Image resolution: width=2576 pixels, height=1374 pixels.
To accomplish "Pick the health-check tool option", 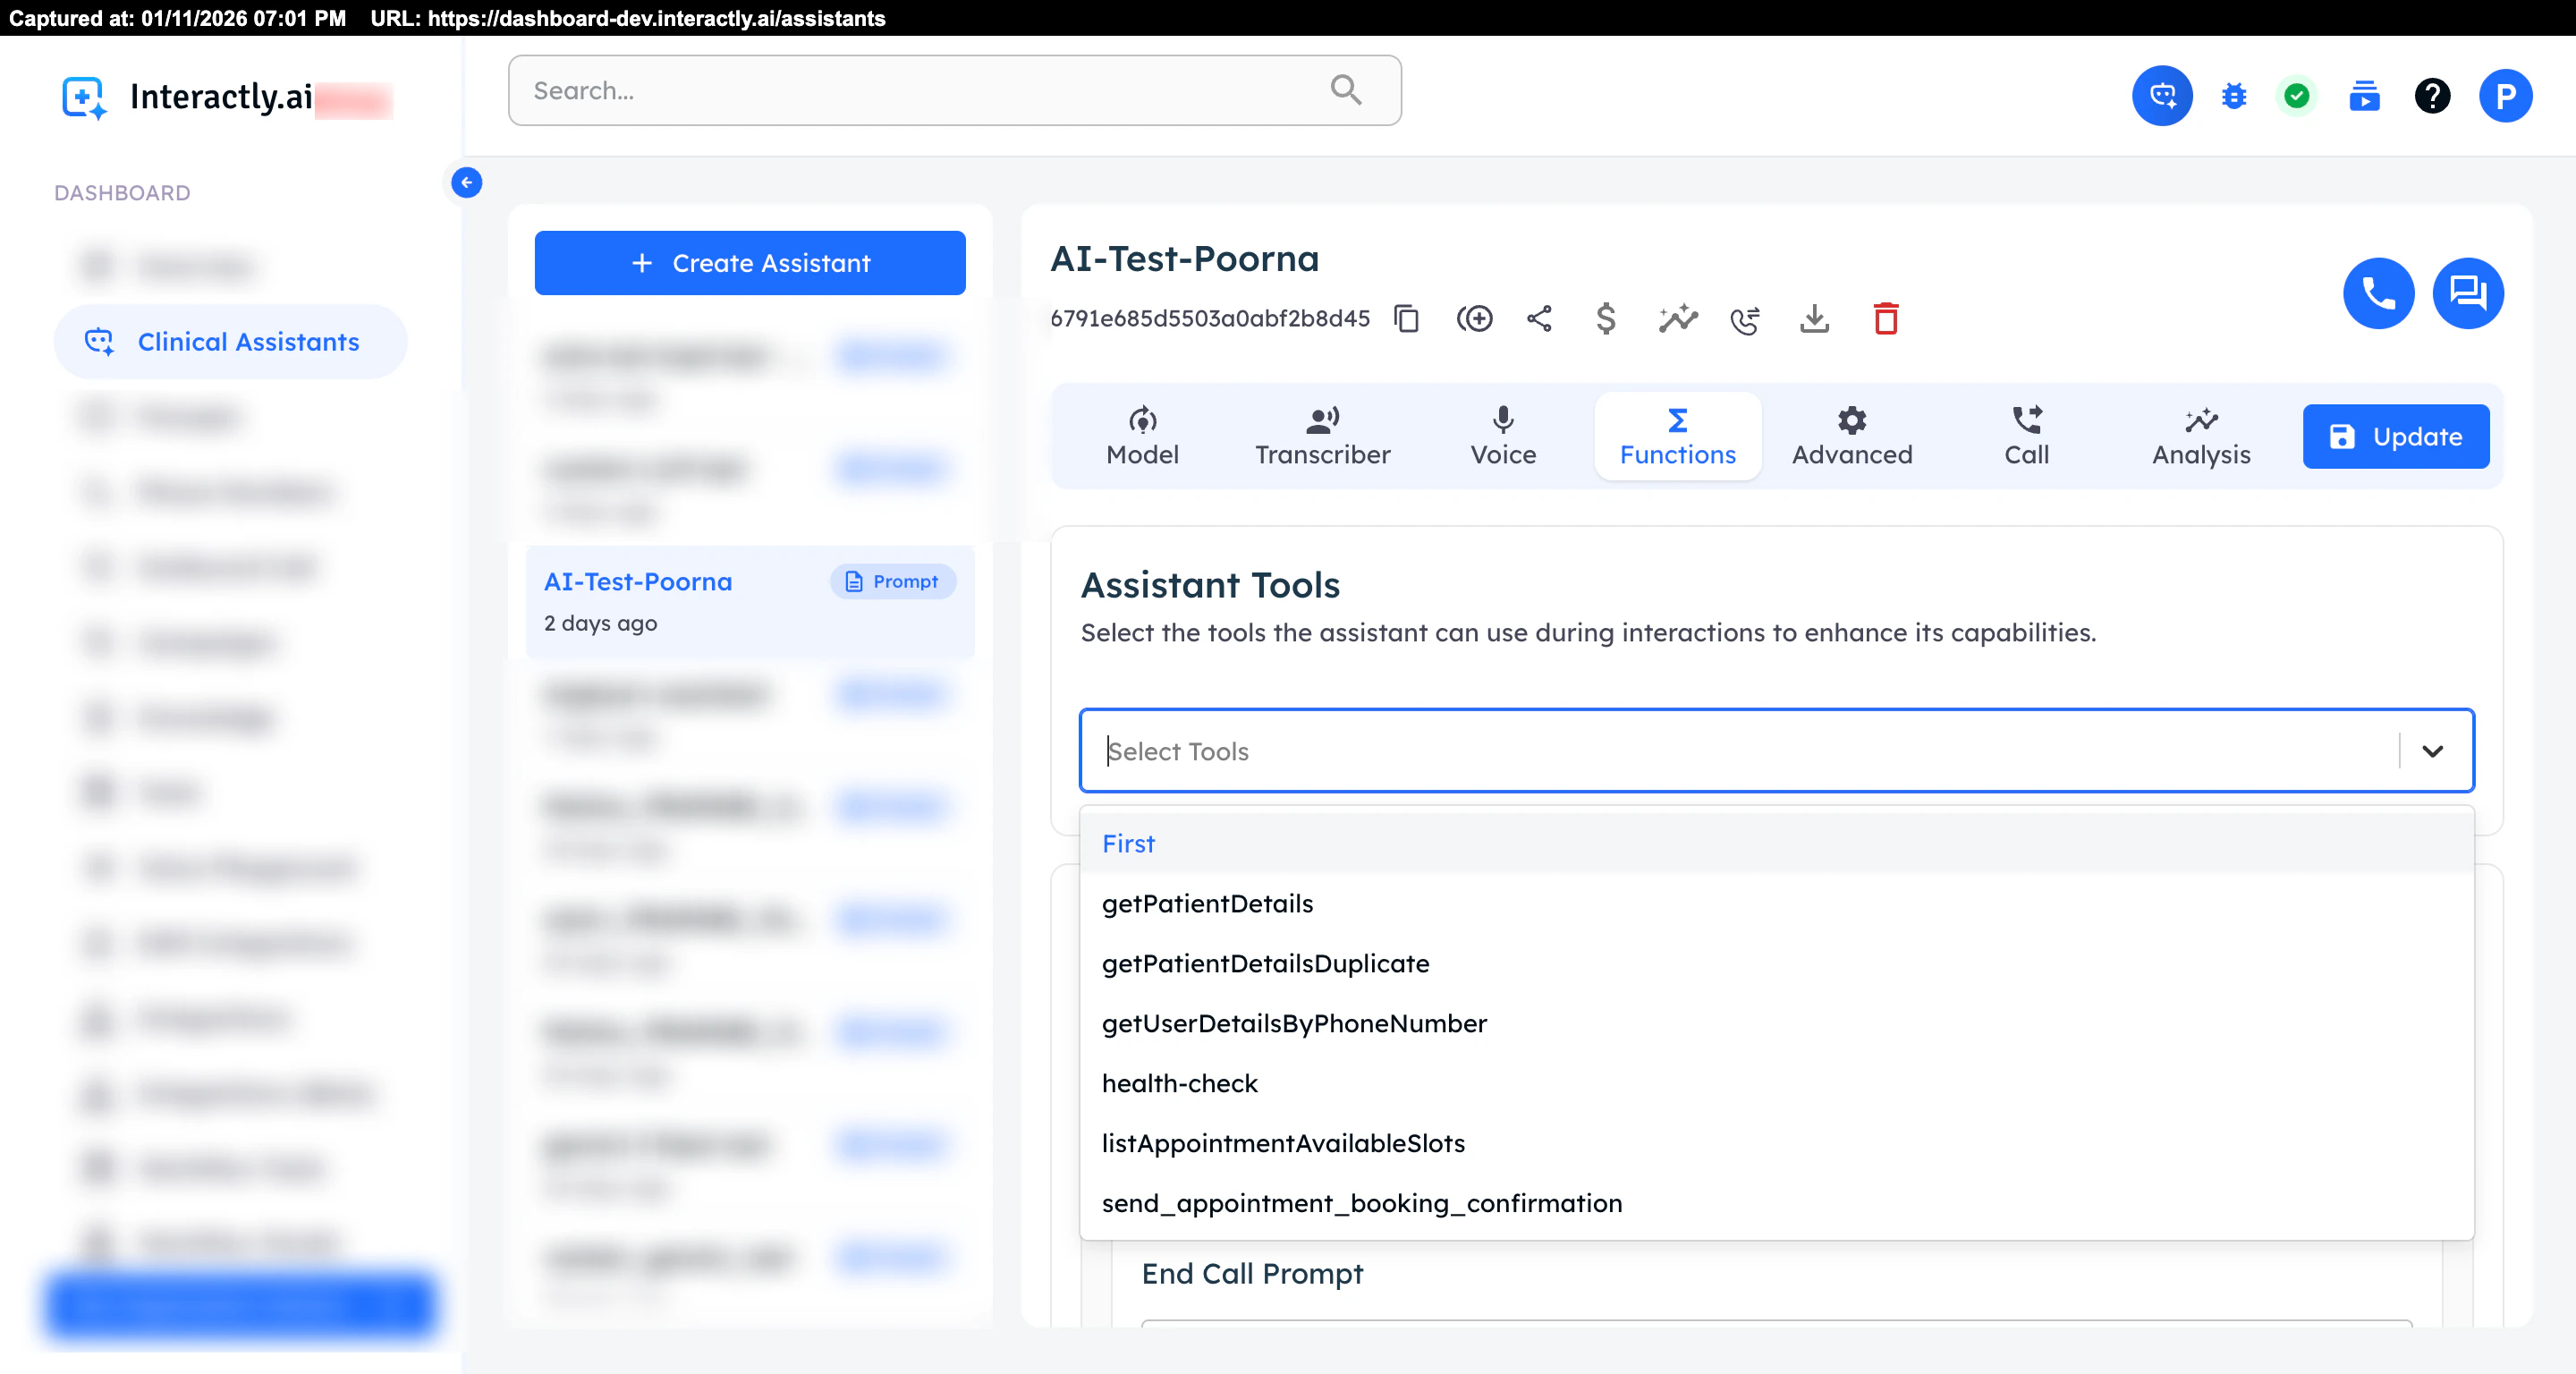I will [1179, 1083].
